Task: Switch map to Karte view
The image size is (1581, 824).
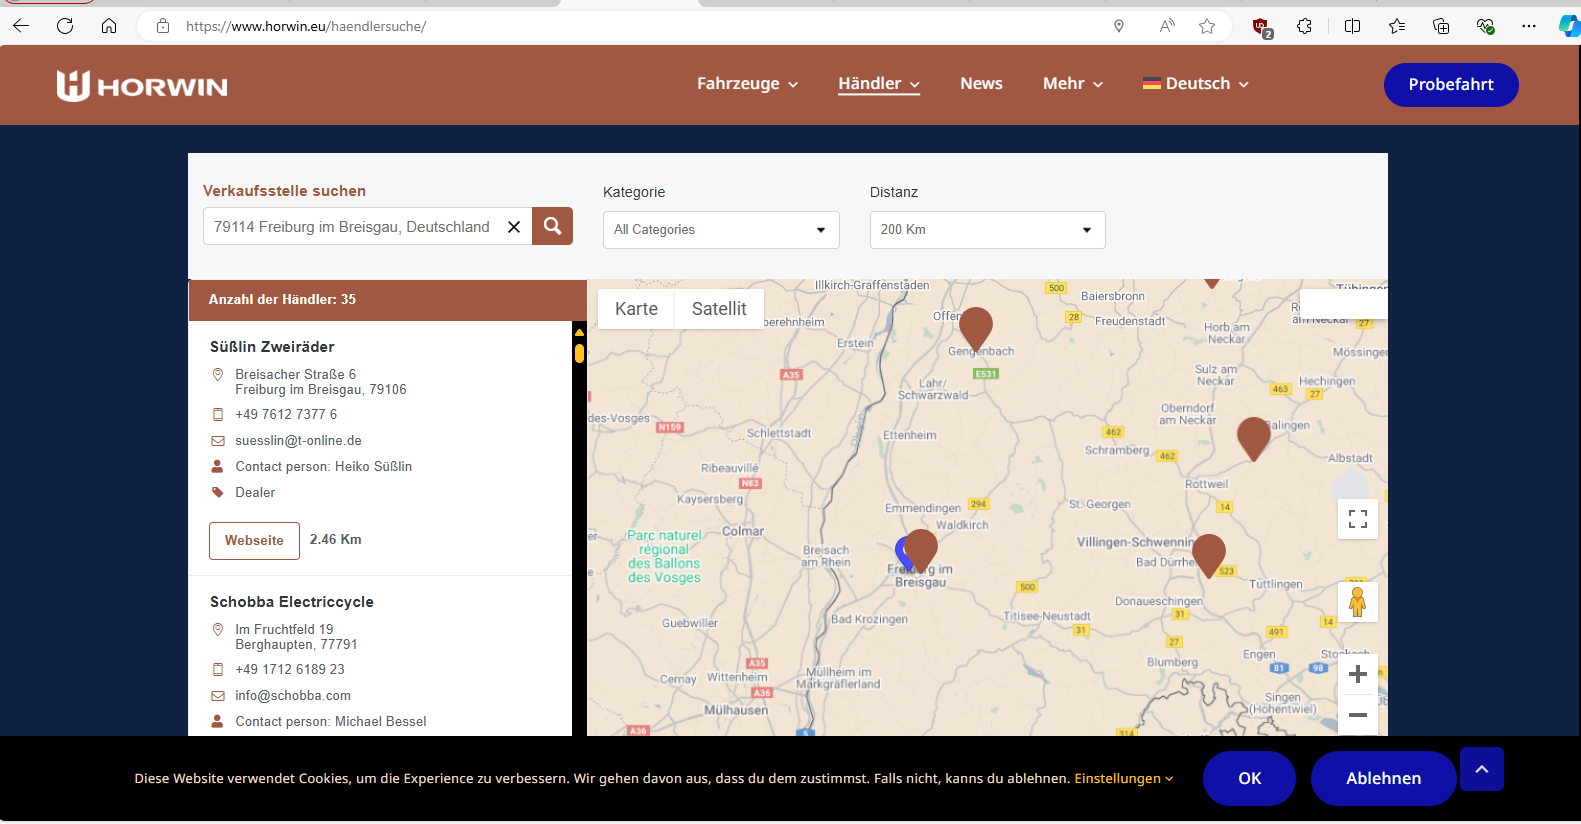Action: (636, 309)
